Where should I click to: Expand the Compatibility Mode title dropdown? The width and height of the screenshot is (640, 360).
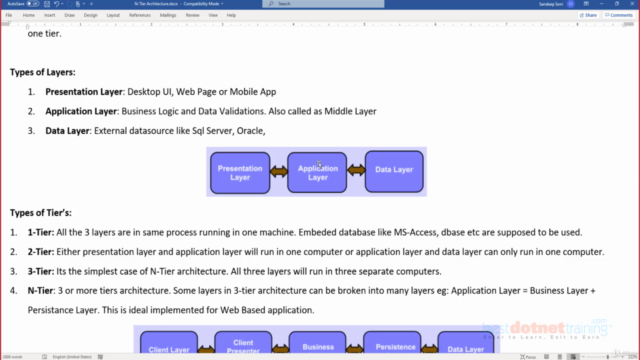(x=222, y=4)
